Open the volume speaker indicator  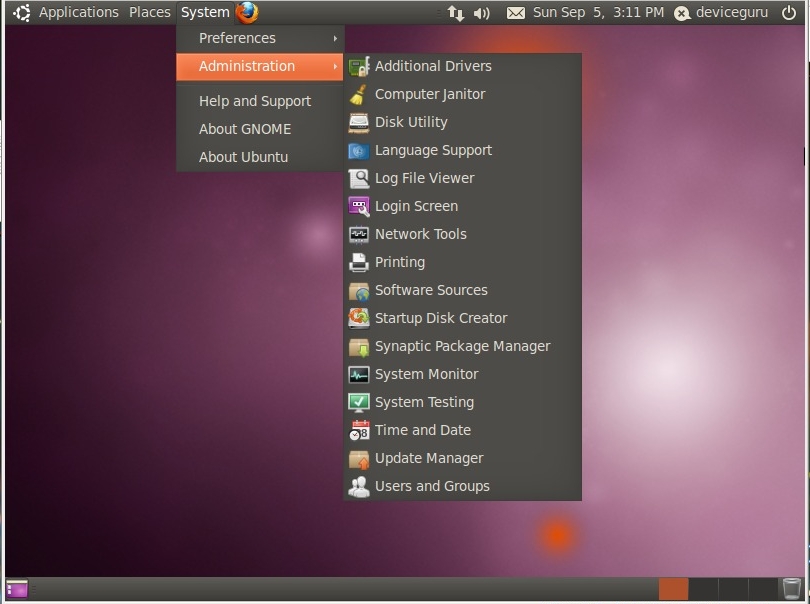coord(481,13)
